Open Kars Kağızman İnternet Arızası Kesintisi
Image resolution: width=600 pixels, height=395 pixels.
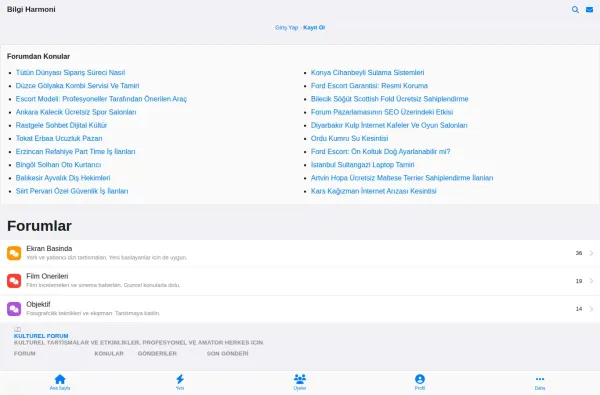[x=373, y=191]
